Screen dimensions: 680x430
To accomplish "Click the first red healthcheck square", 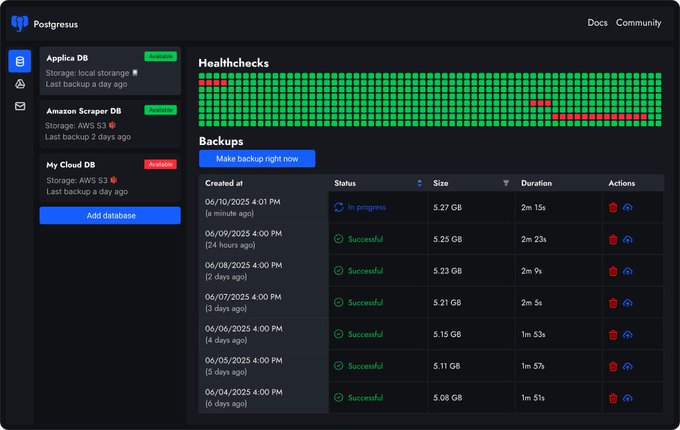I will click(x=202, y=83).
